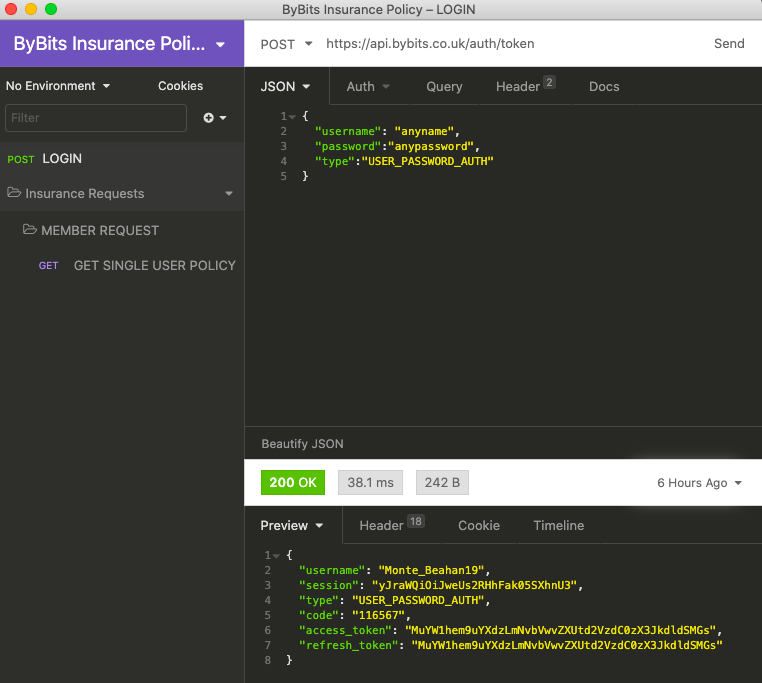Open the JSON body type dropdown

click(285, 87)
